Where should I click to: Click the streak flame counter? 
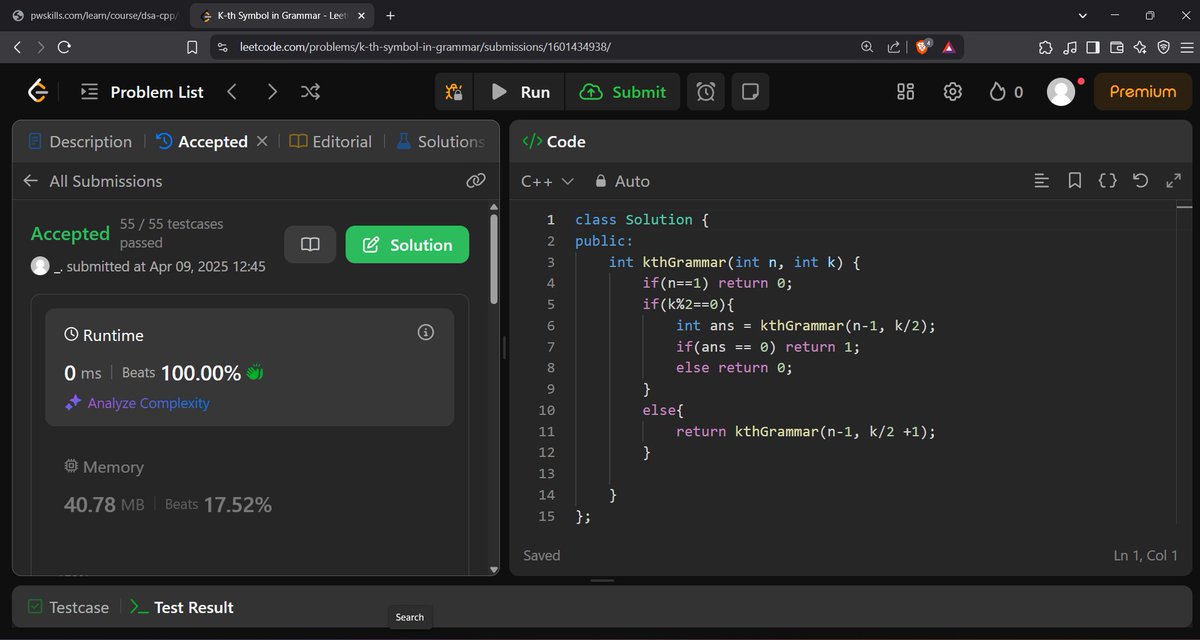[1006, 92]
